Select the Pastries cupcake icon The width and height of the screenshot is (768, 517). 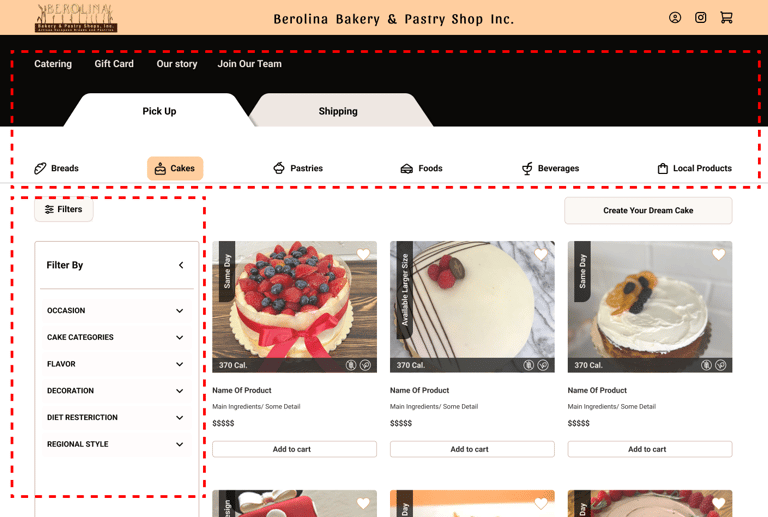click(x=279, y=168)
